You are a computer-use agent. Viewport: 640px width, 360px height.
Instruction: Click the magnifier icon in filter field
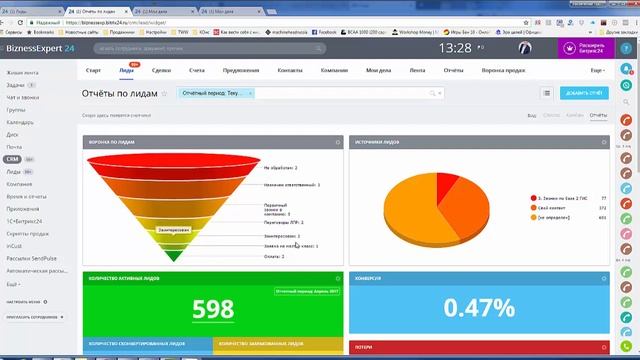click(x=432, y=93)
